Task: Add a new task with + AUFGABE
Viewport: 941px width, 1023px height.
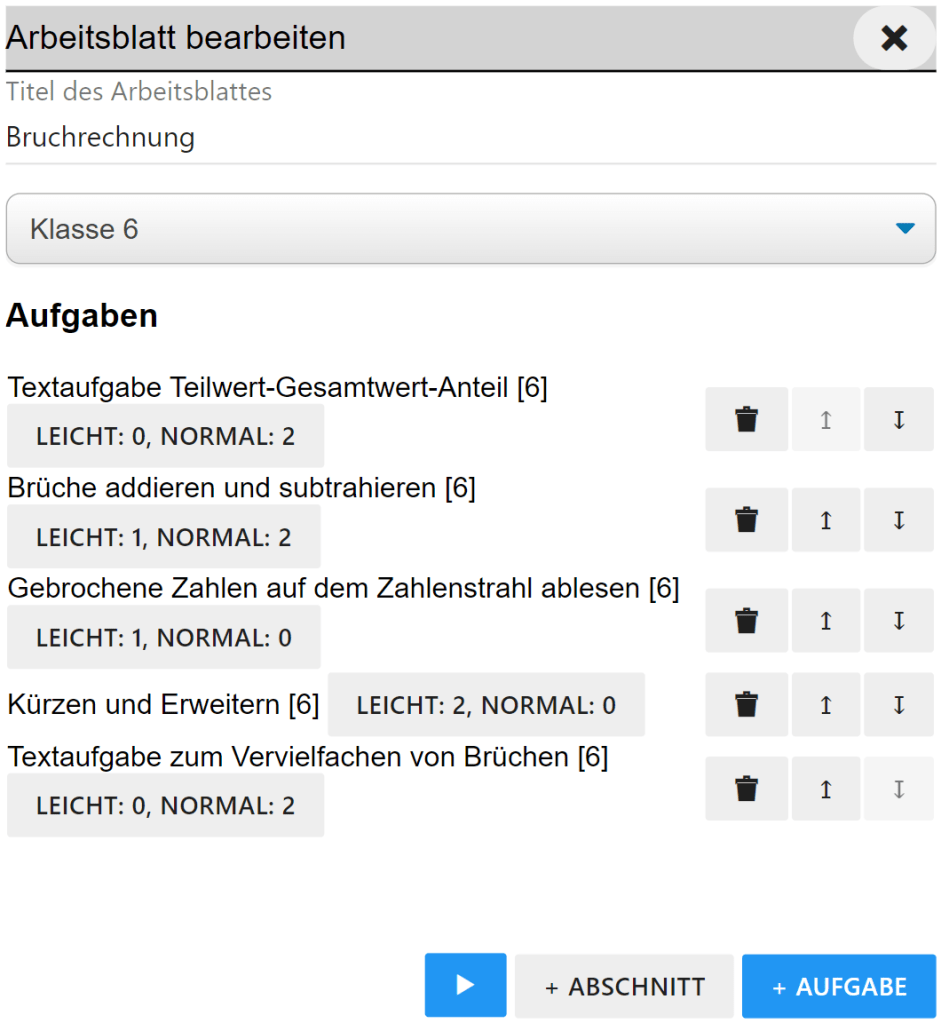Action: click(839, 987)
